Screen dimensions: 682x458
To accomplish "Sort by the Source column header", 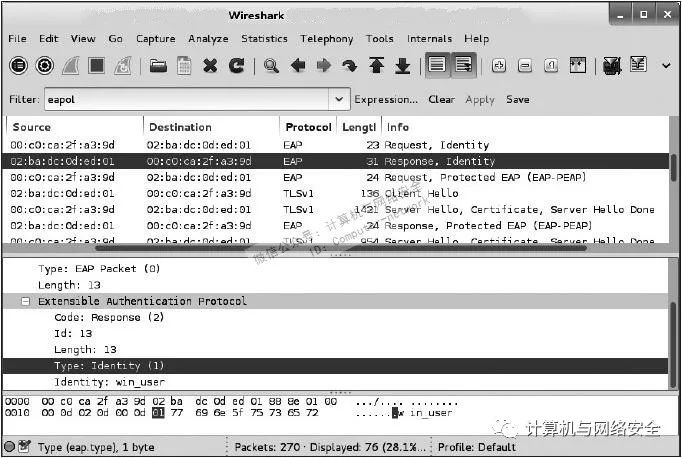I will click(x=75, y=127).
